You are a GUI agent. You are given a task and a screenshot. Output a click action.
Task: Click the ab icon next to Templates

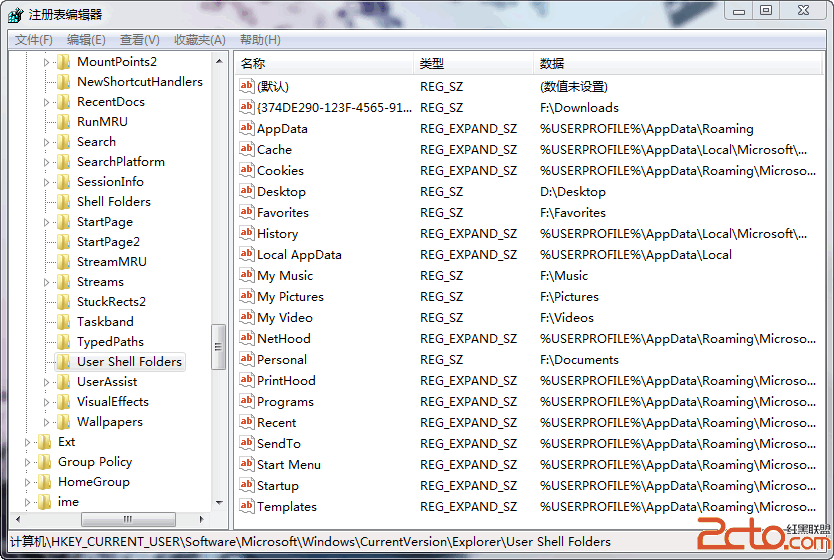tap(246, 506)
